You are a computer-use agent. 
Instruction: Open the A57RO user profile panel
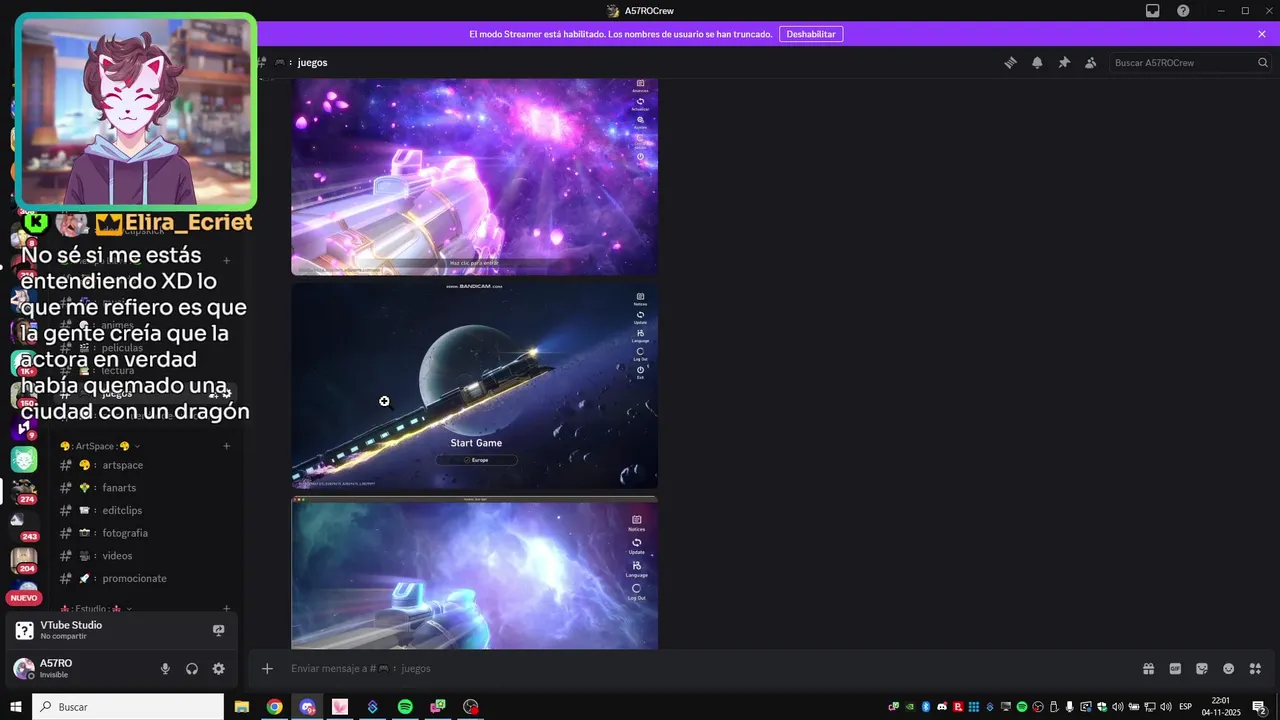pyautogui.click(x=80, y=669)
